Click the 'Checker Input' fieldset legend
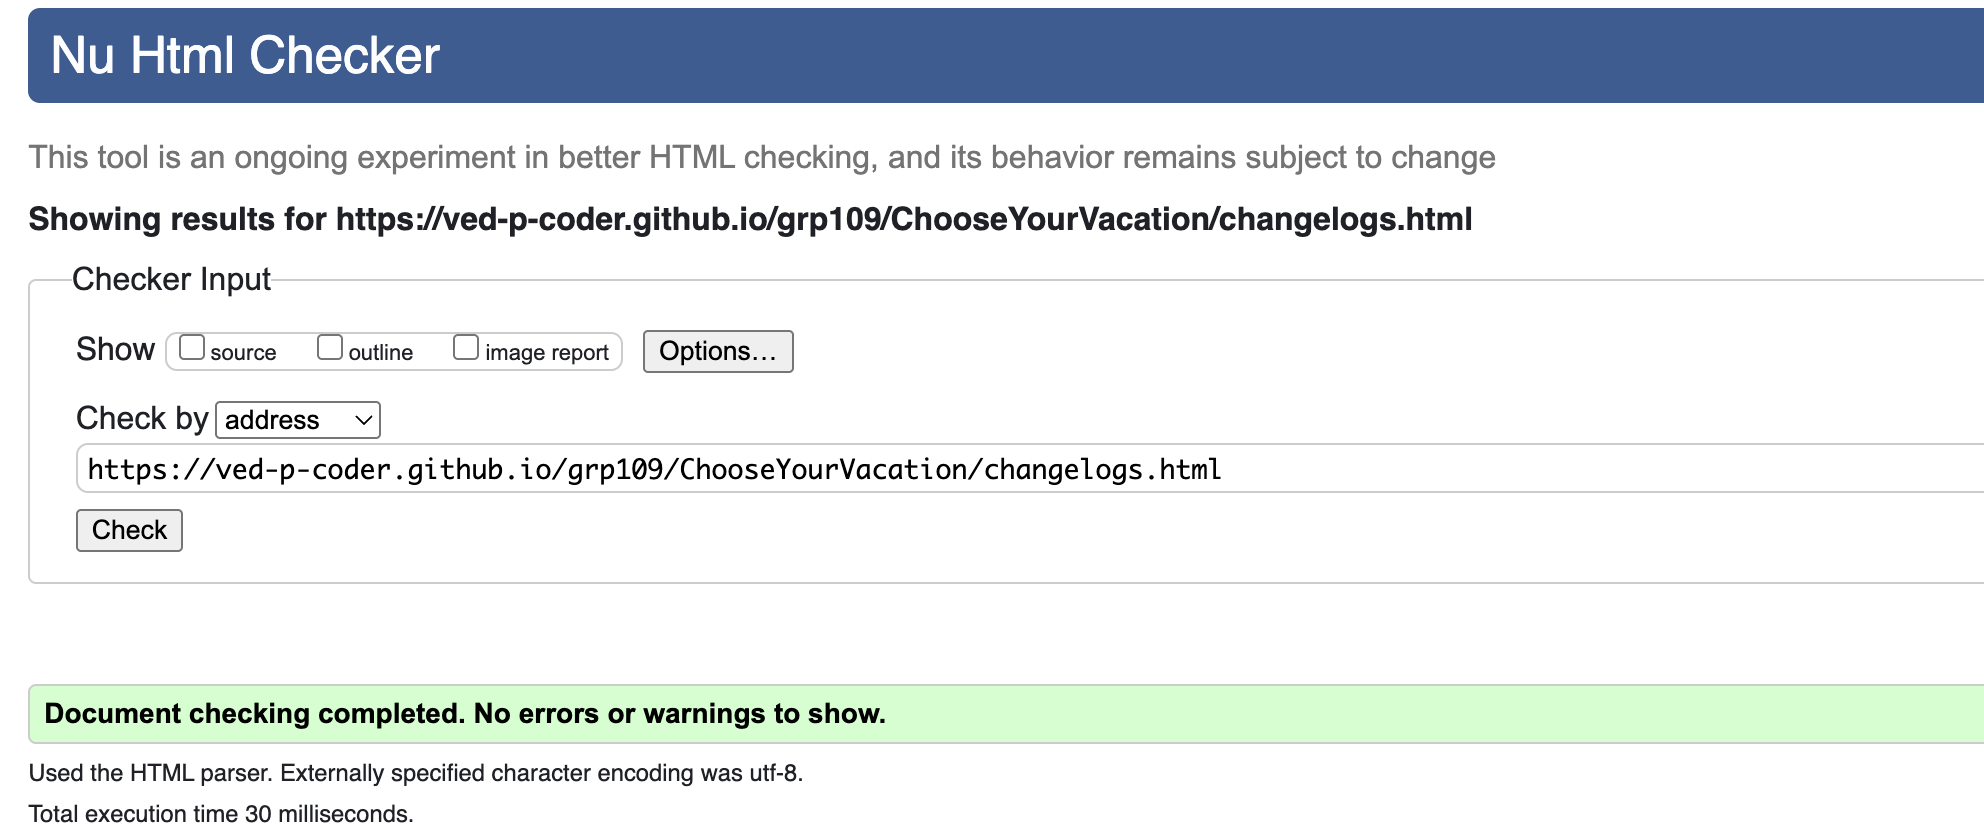The image size is (1984, 836). coord(171,279)
